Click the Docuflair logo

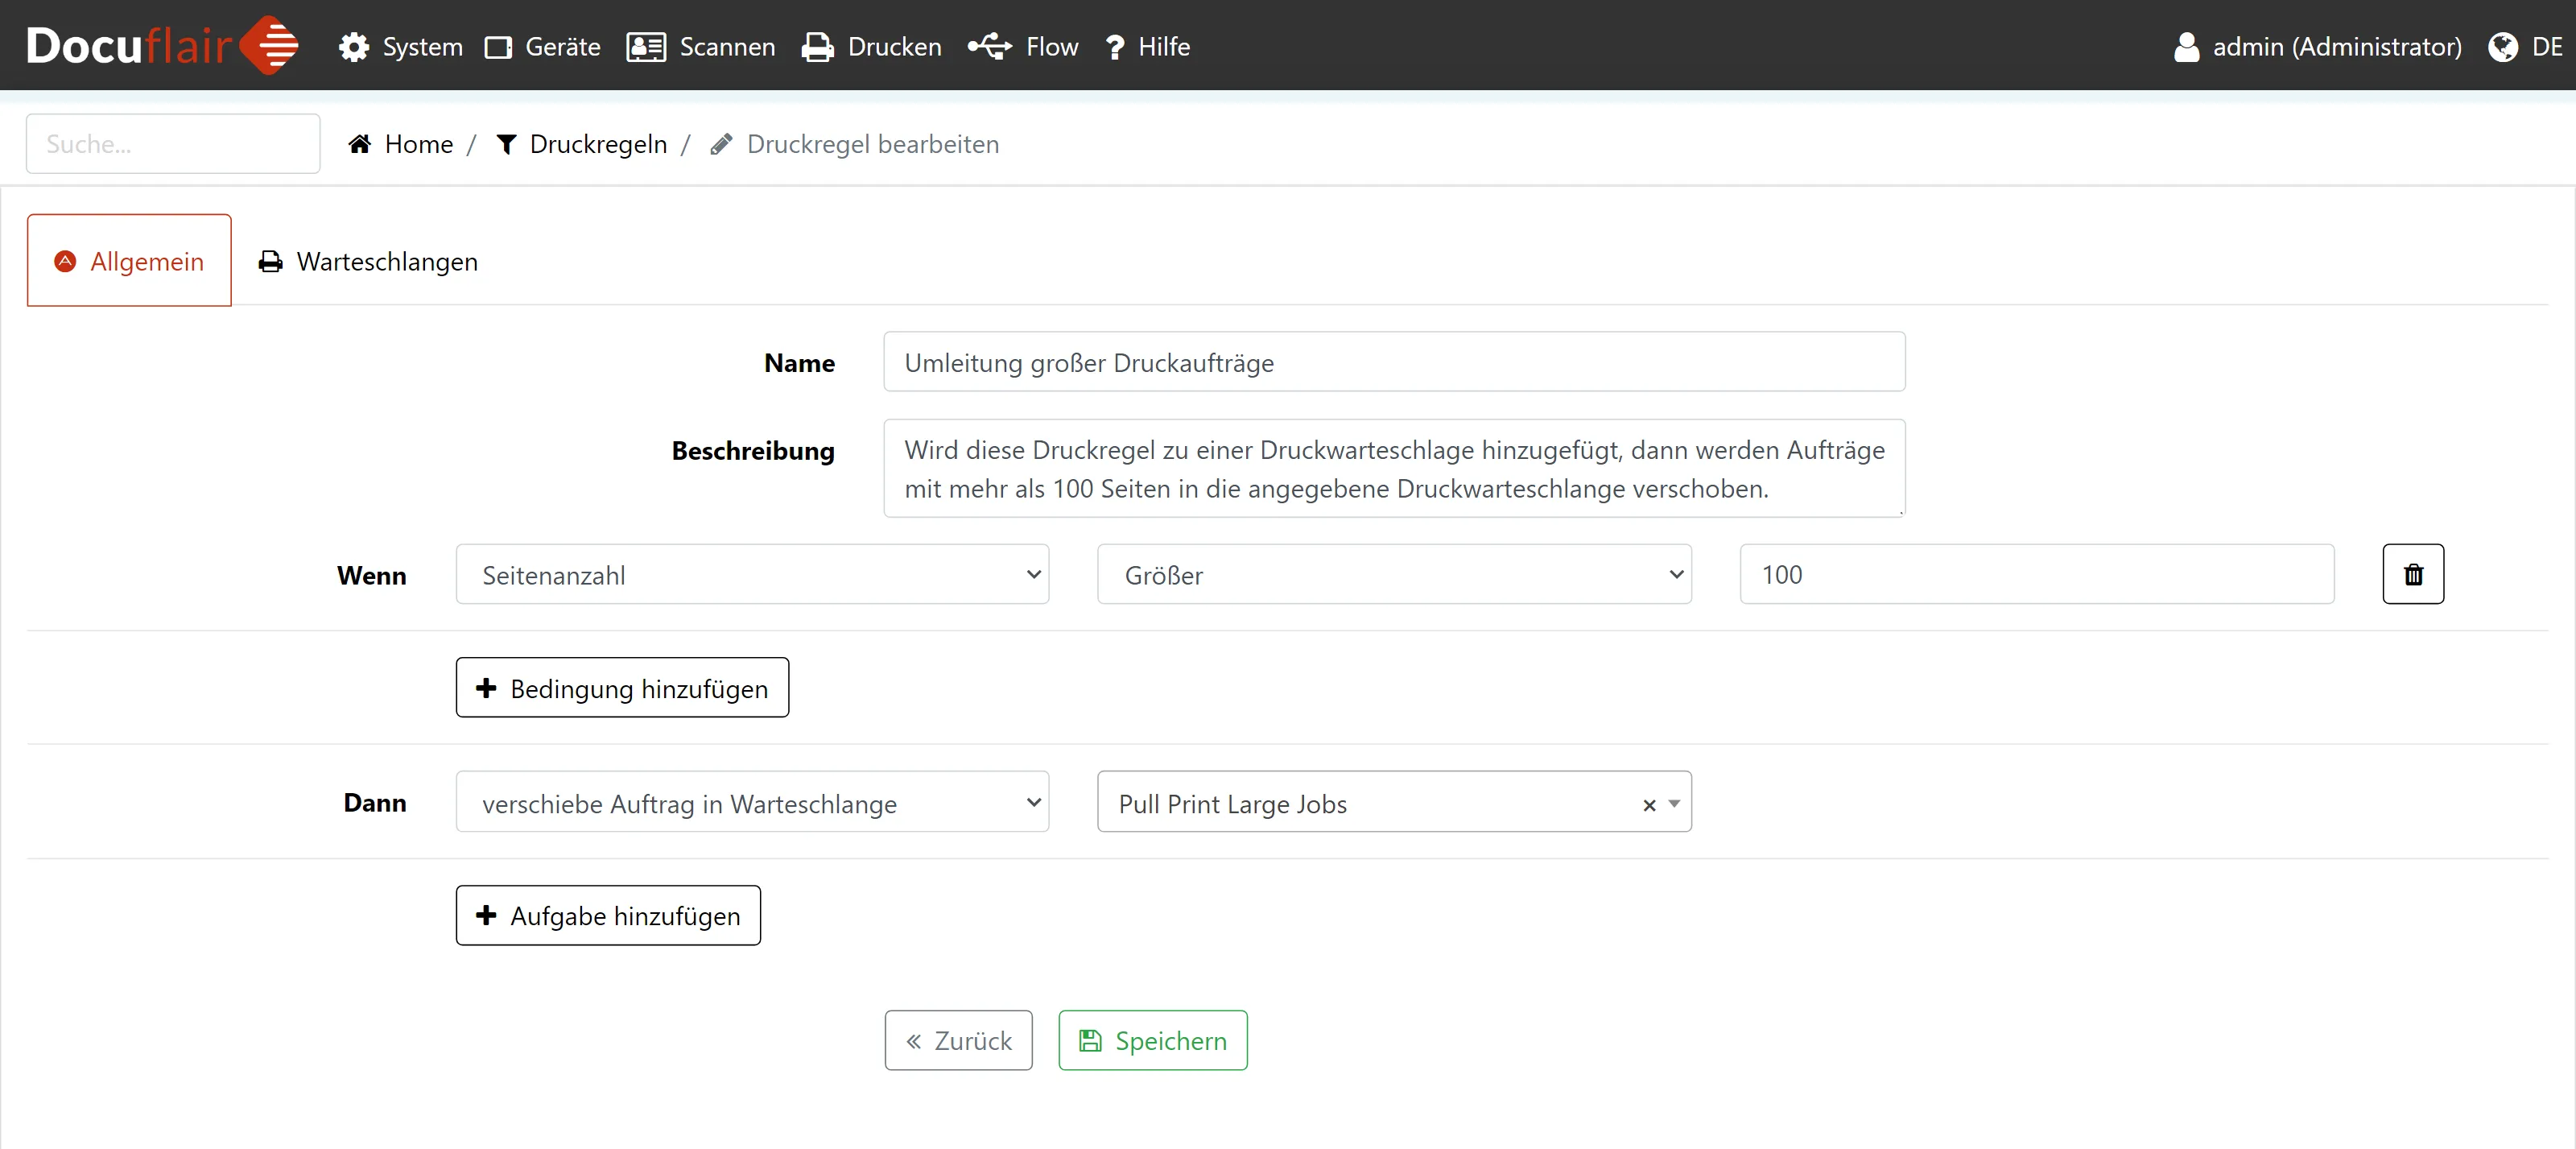(x=161, y=46)
